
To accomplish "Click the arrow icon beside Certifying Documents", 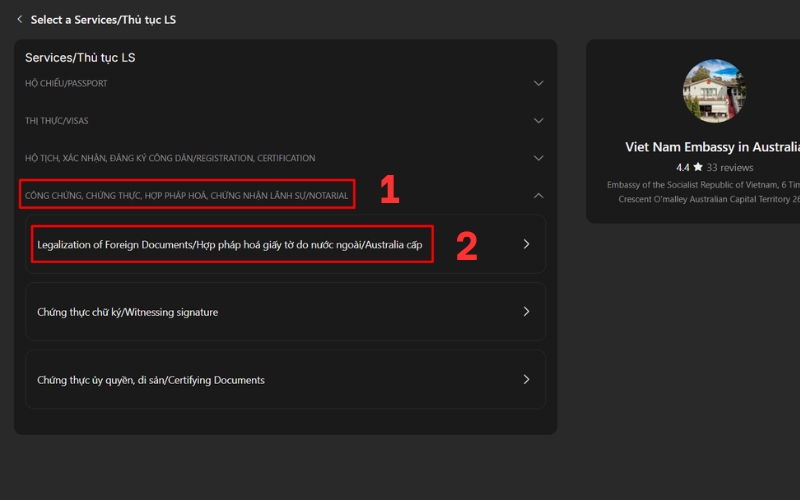I will click(x=526, y=380).
